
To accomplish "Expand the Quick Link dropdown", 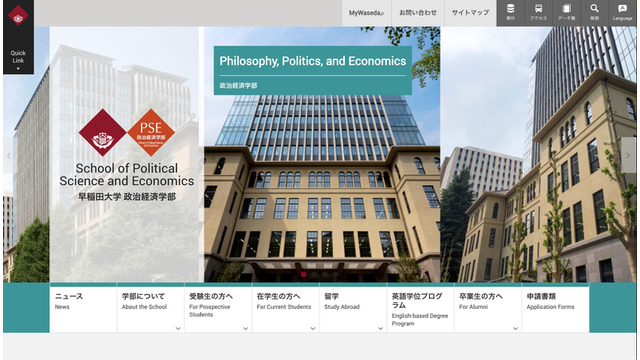I will pos(18,60).
